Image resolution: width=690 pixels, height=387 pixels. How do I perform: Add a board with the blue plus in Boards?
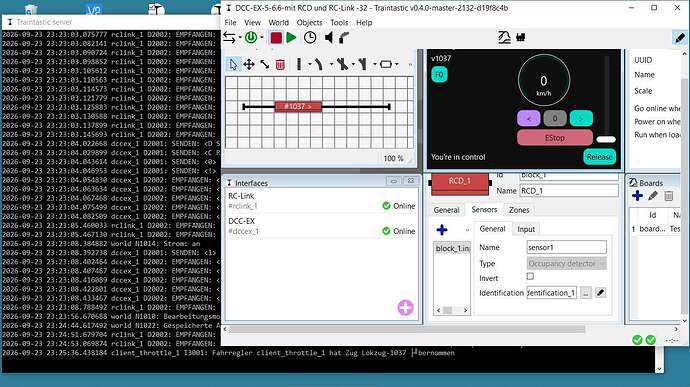[x=637, y=196]
